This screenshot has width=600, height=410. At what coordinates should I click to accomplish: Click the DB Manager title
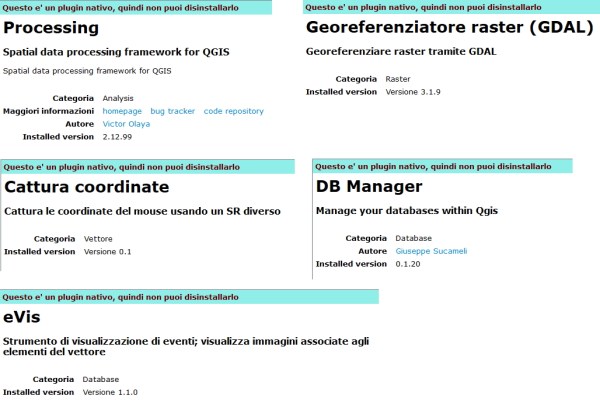[x=369, y=186]
